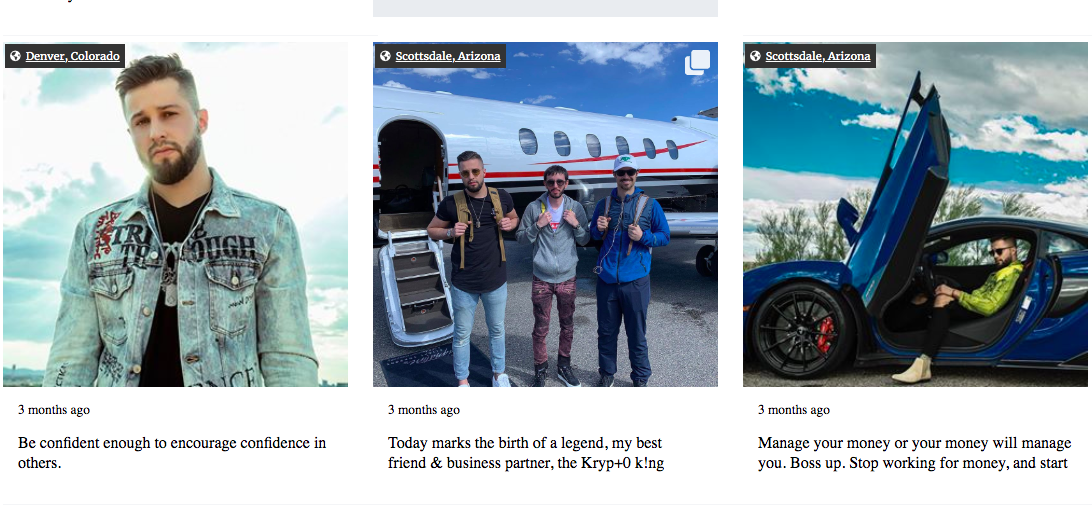
Task: Click "3 months ago" under the jet post
Action: 424,410
